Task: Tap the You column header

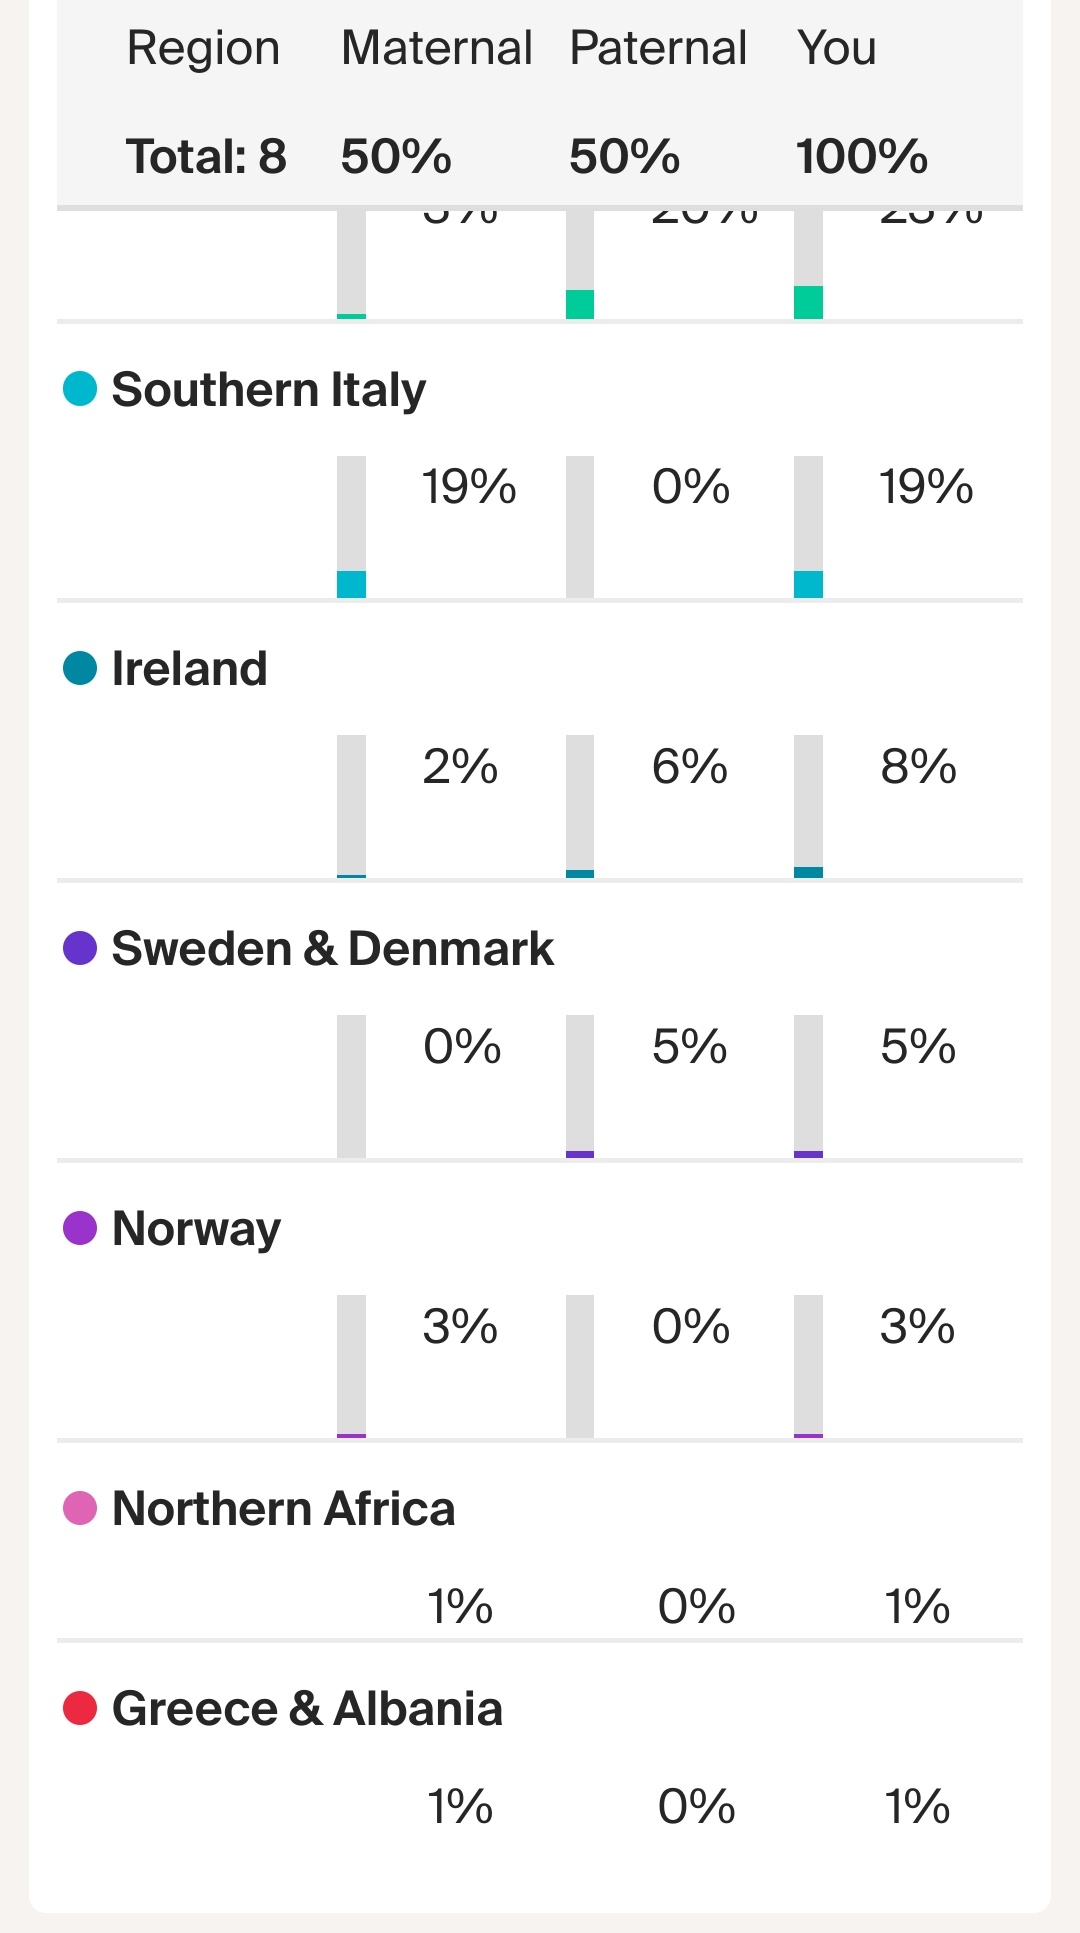Action: tap(837, 48)
